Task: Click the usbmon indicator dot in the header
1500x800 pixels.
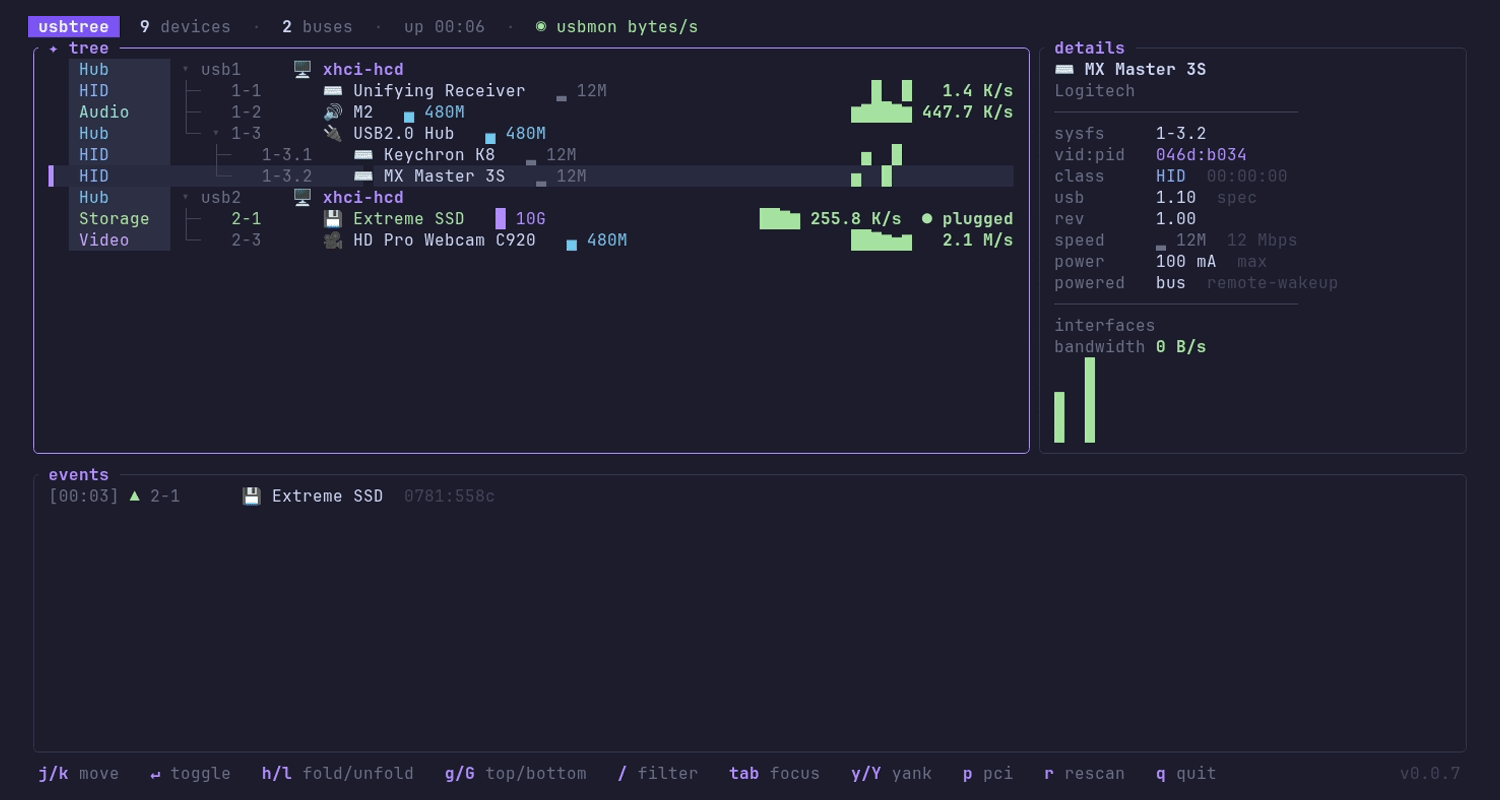Action: click(x=541, y=26)
